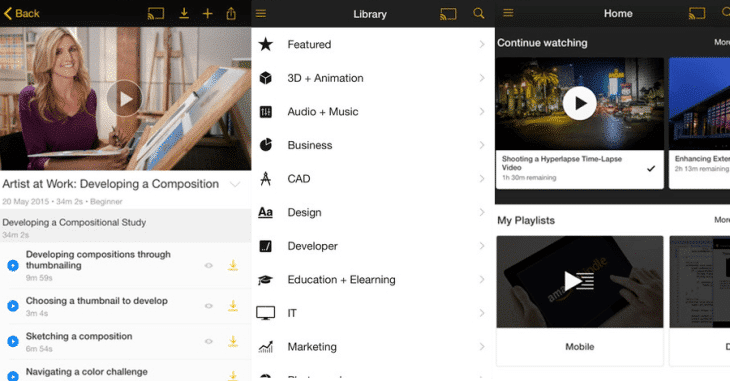The image size is (730, 381).
Task: Select the Developer category label
Action: tap(312, 246)
